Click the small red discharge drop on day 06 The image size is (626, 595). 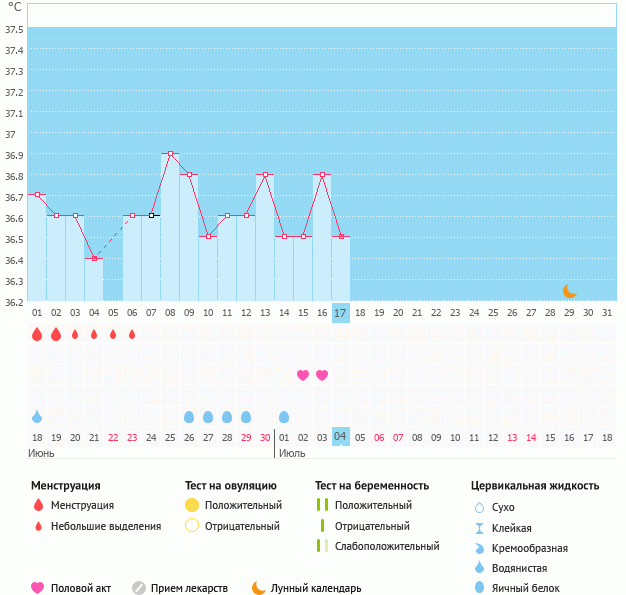coord(132,334)
